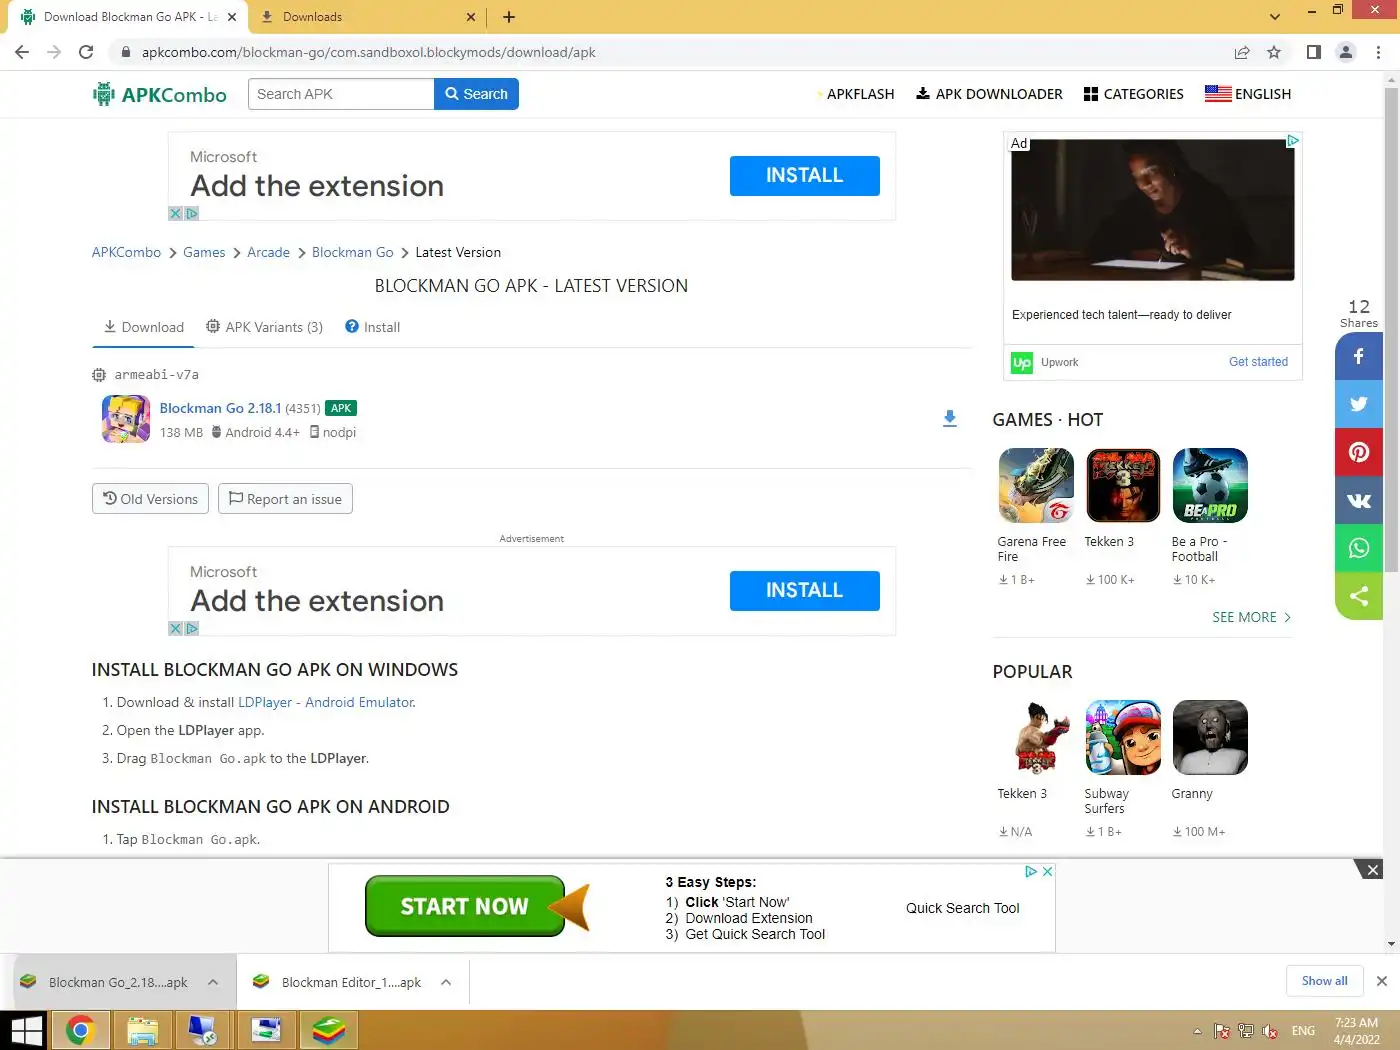1400x1050 pixels.
Task: Share on VK
Action: click(x=1359, y=500)
